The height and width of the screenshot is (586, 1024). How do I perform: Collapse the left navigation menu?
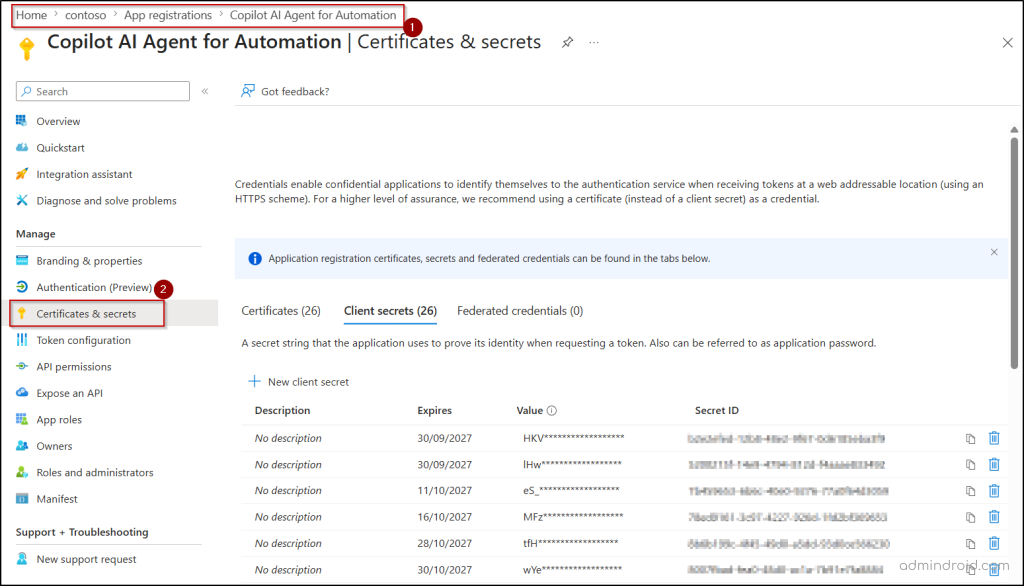205,91
